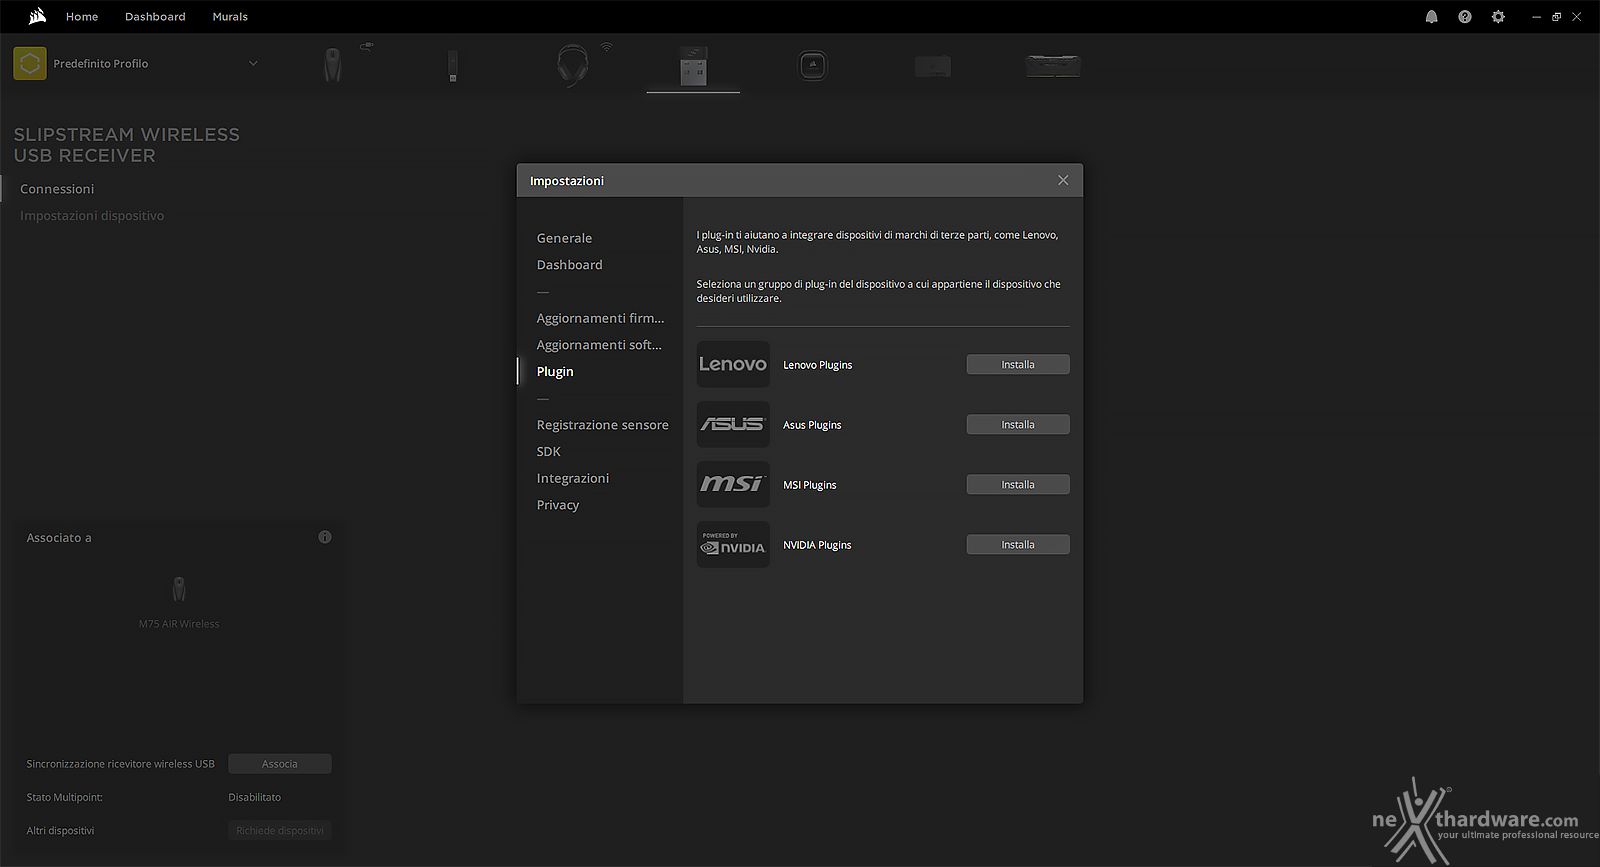Install MSI Plugins
The width and height of the screenshot is (1600, 867).
click(1018, 485)
